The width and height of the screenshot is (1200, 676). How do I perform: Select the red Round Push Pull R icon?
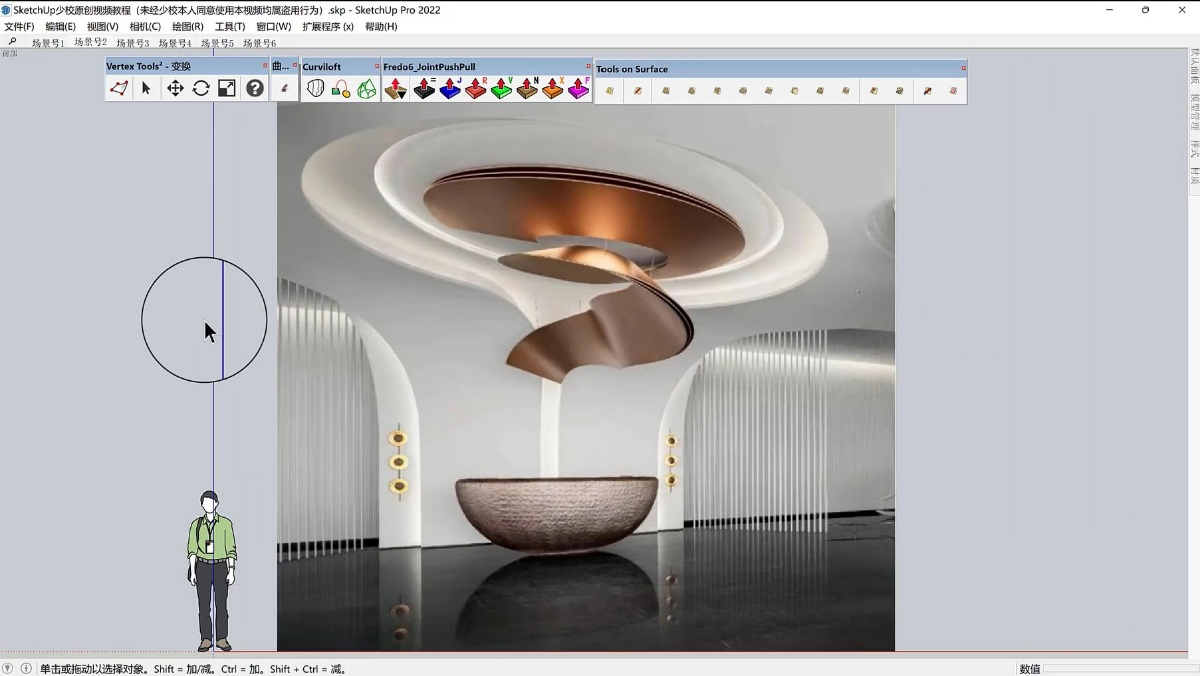476,89
